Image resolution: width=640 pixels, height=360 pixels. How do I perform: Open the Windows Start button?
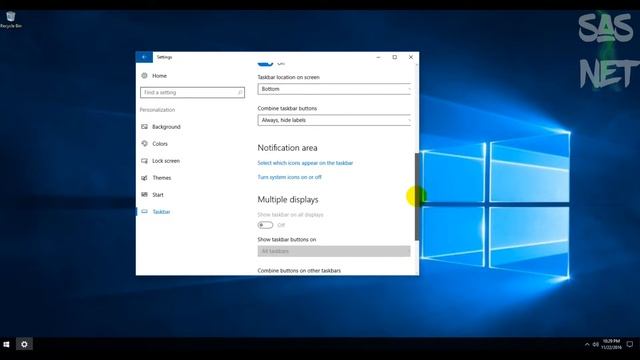click(x=6, y=344)
